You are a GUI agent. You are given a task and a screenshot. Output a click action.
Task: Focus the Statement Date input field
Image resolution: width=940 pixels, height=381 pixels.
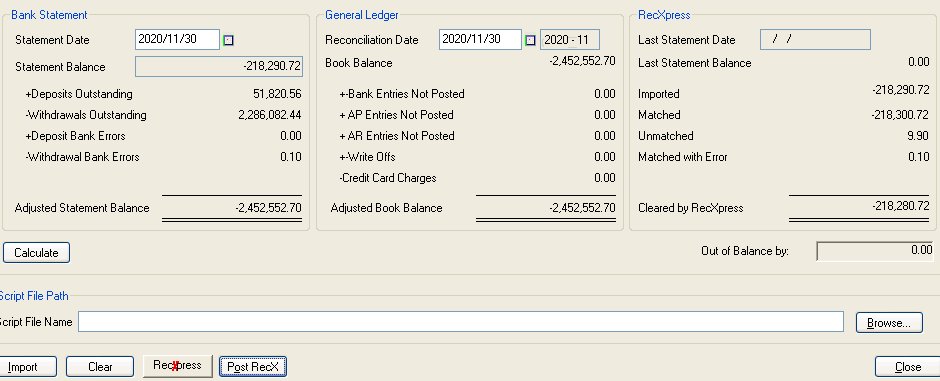pyautogui.click(x=177, y=40)
